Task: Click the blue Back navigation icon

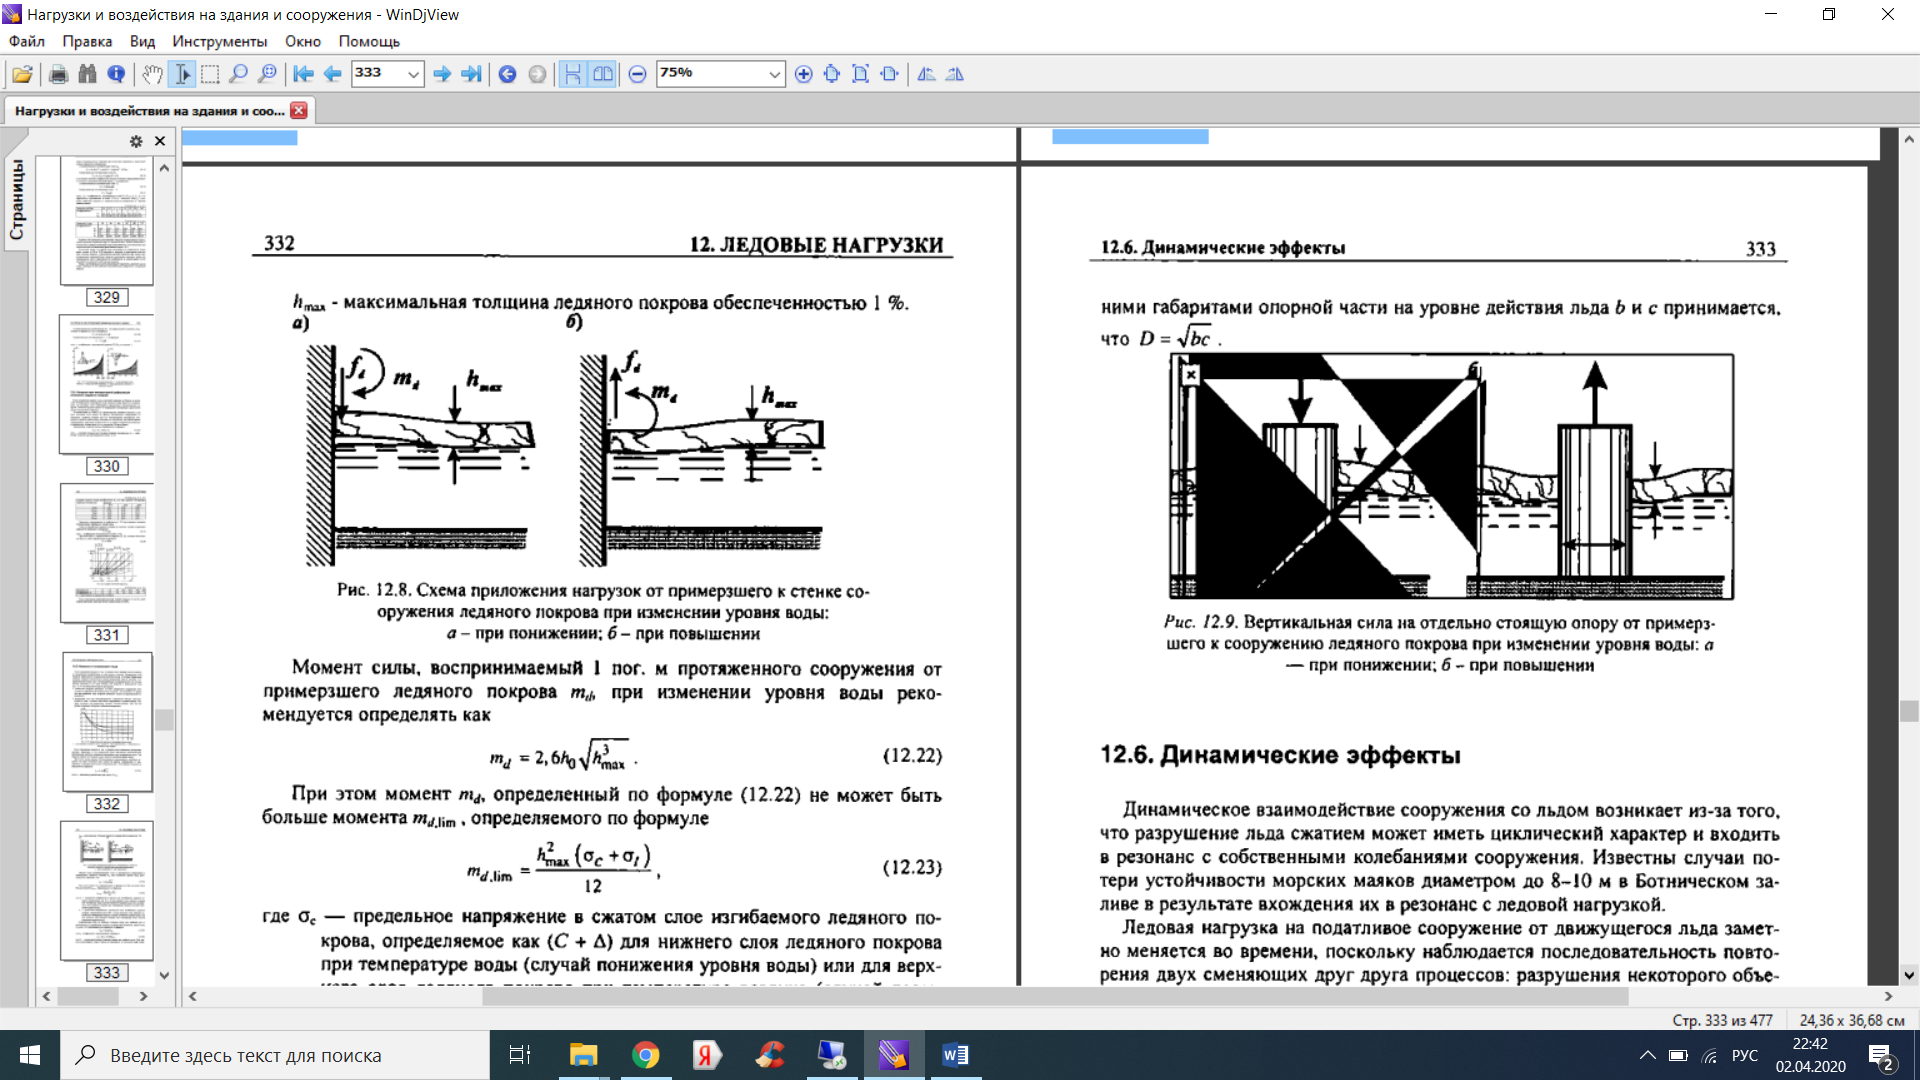Action: pos(507,74)
